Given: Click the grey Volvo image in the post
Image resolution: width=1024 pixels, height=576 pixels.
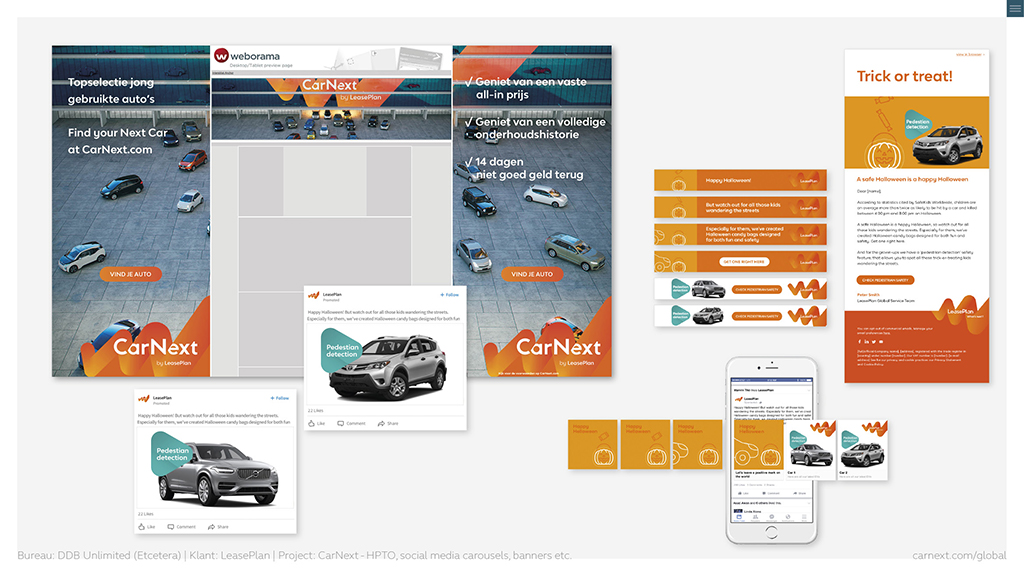Looking at the screenshot, I should point(219,474).
